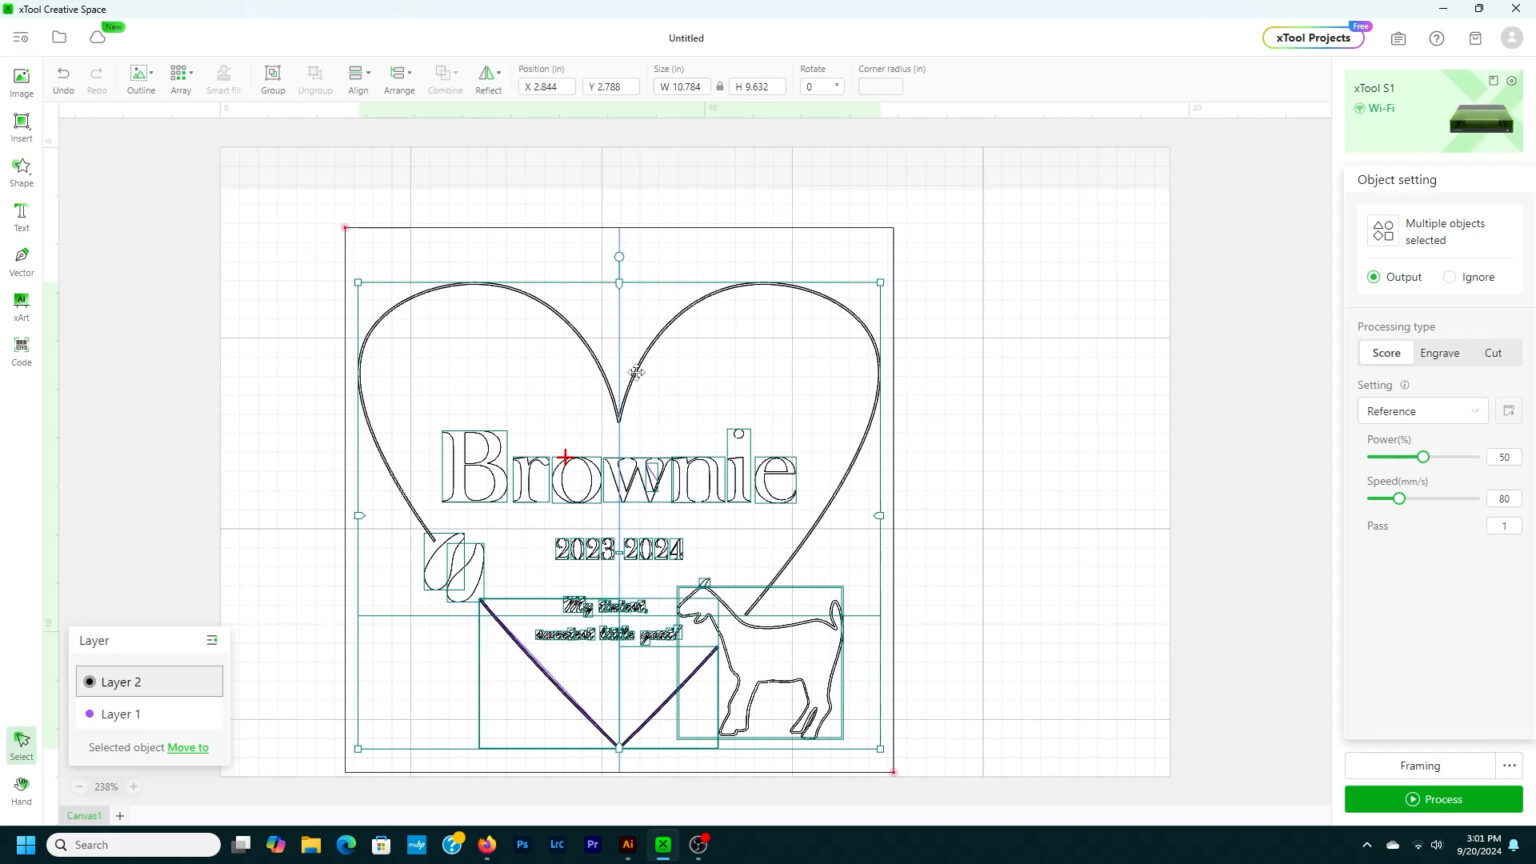1536x864 pixels.
Task: Select the Ignore radio button
Action: (1449, 277)
